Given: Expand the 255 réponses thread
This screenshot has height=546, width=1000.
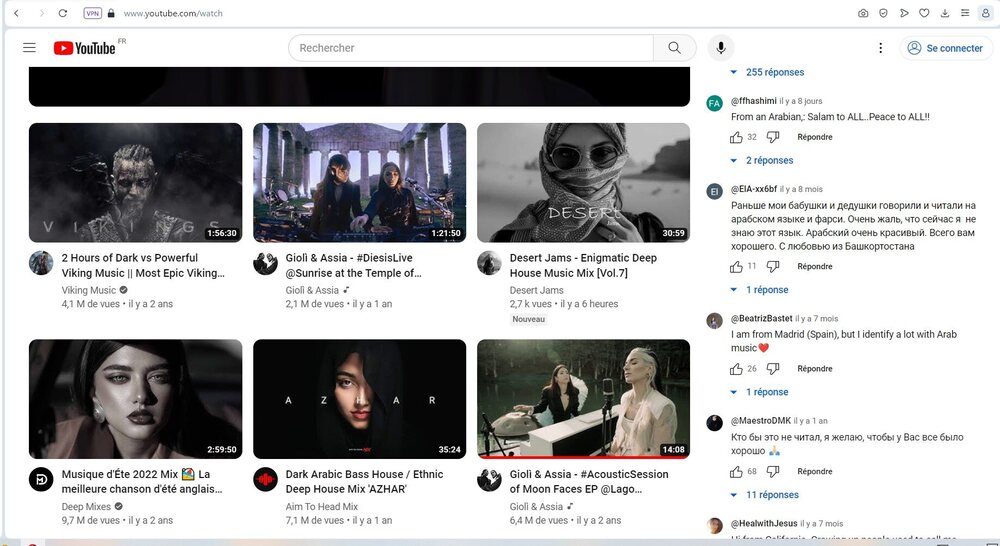Looking at the screenshot, I should (x=768, y=72).
